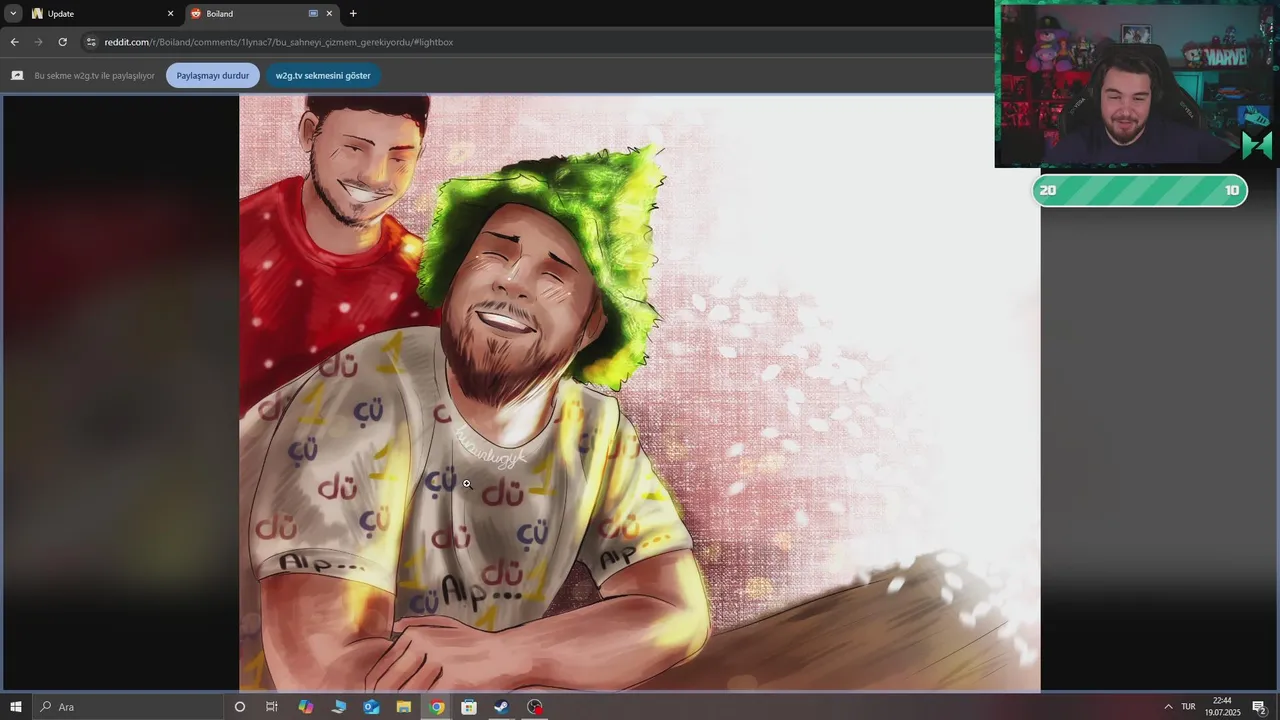This screenshot has height=720, width=1280.
Task: Switch to the Update tab
Action: click(103, 14)
